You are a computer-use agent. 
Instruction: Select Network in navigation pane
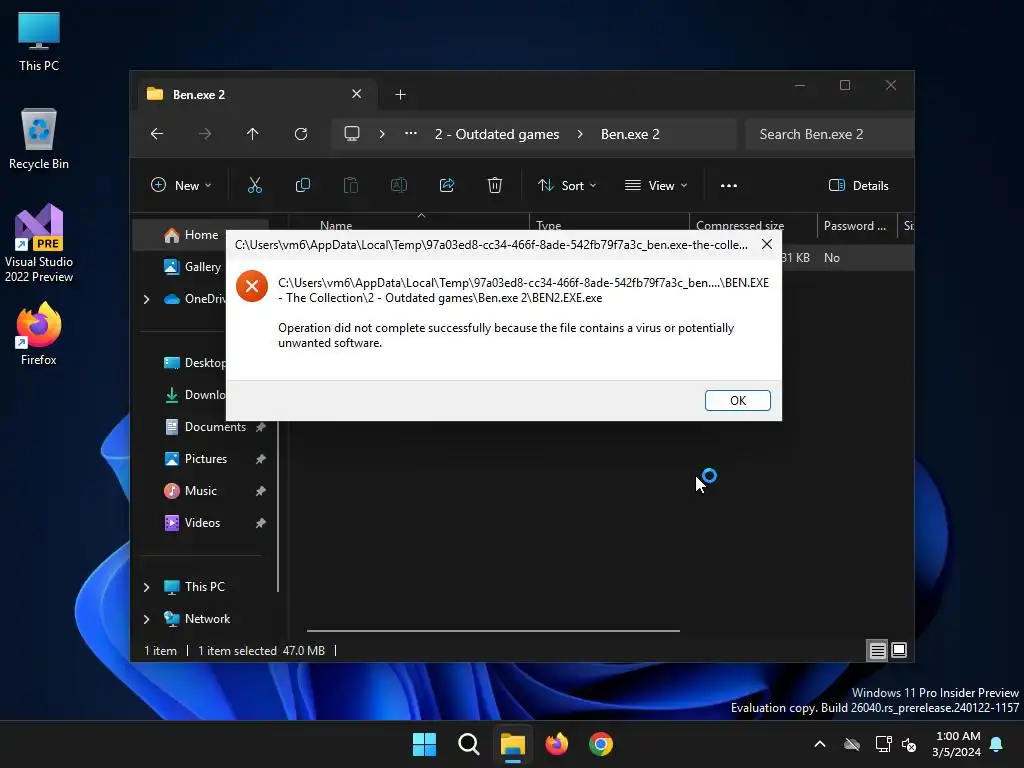click(x=197, y=619)
